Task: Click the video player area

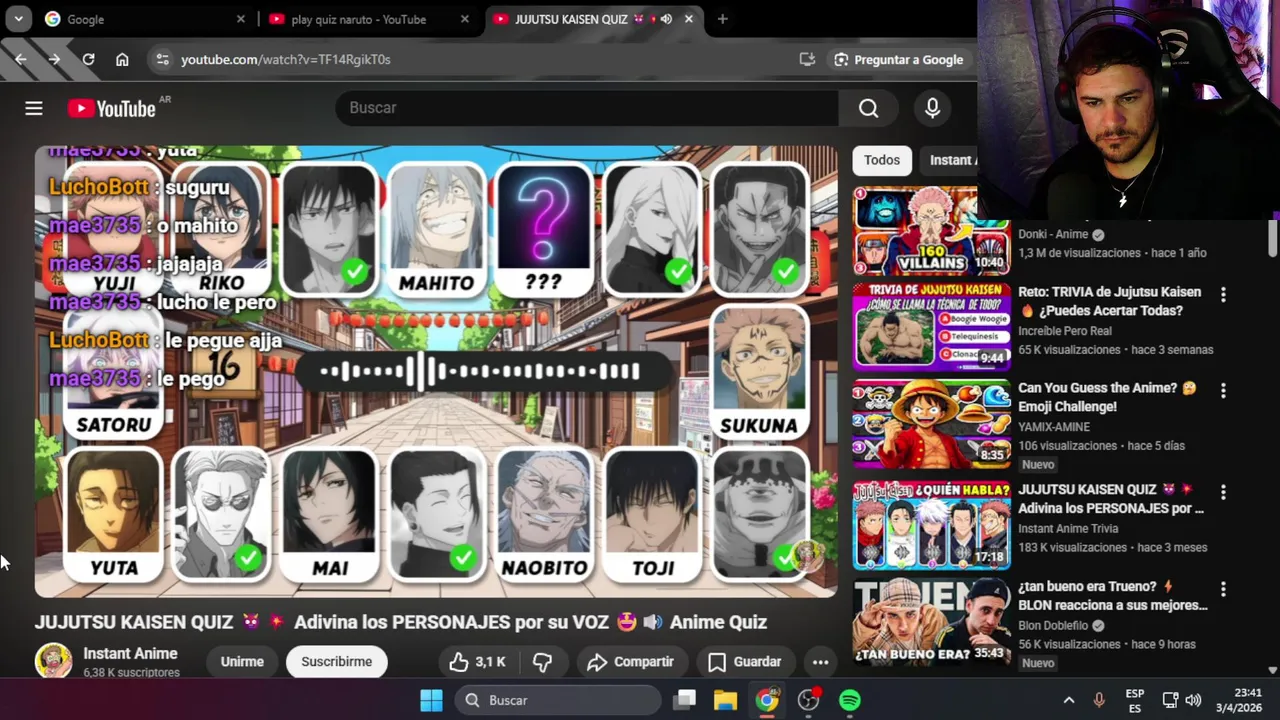Action: pos(436,371)
